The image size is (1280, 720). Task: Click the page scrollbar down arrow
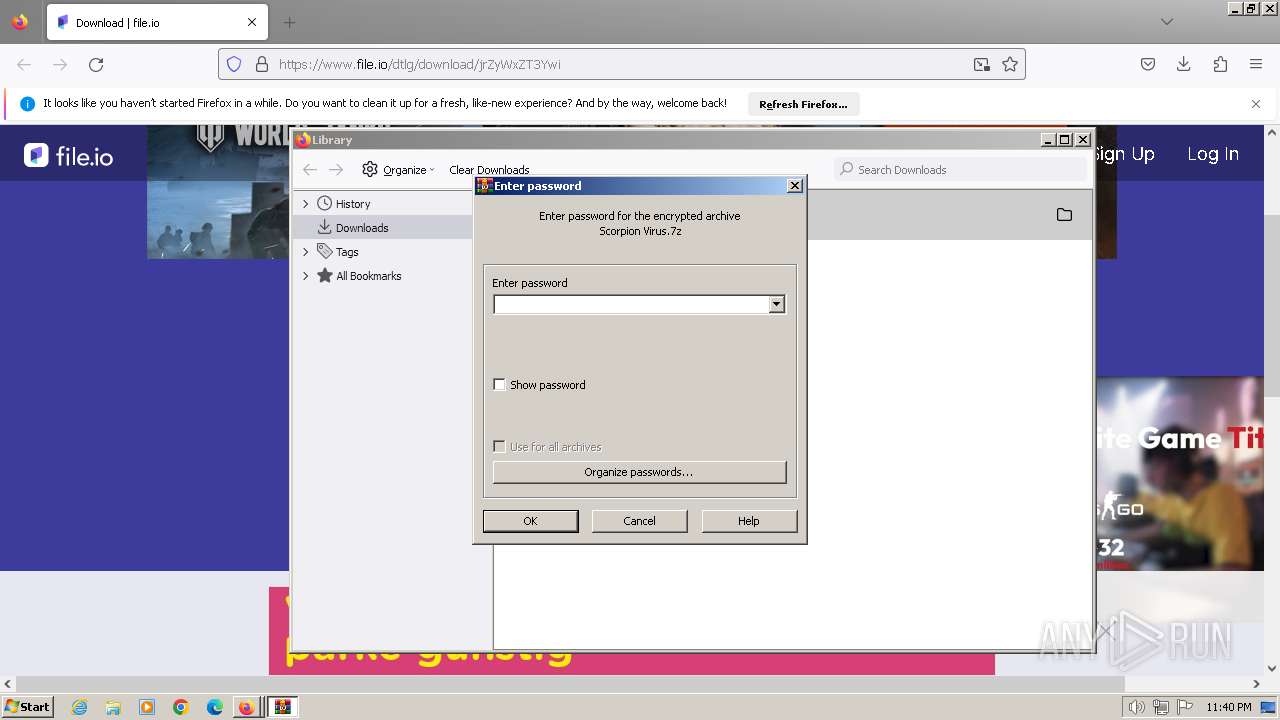click(x=1272, y=669)
